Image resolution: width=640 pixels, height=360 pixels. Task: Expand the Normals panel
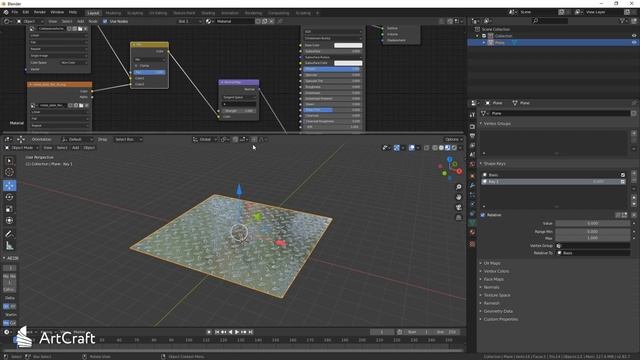pos(491,287)
